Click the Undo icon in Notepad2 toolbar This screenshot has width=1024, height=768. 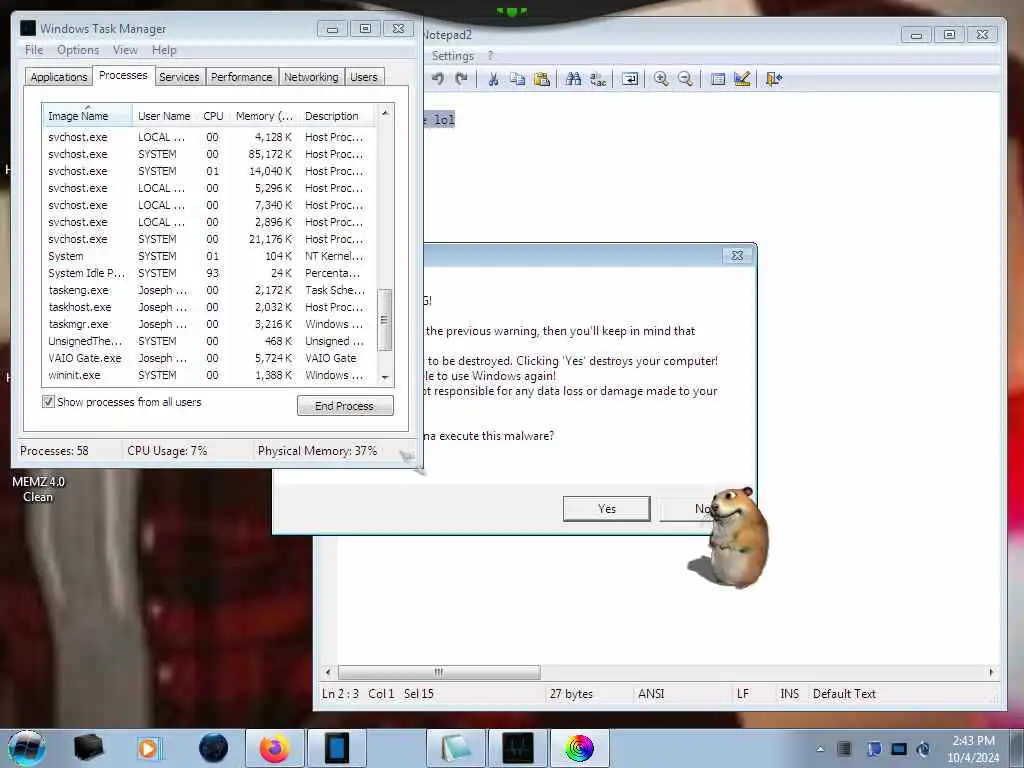point(438,79)
